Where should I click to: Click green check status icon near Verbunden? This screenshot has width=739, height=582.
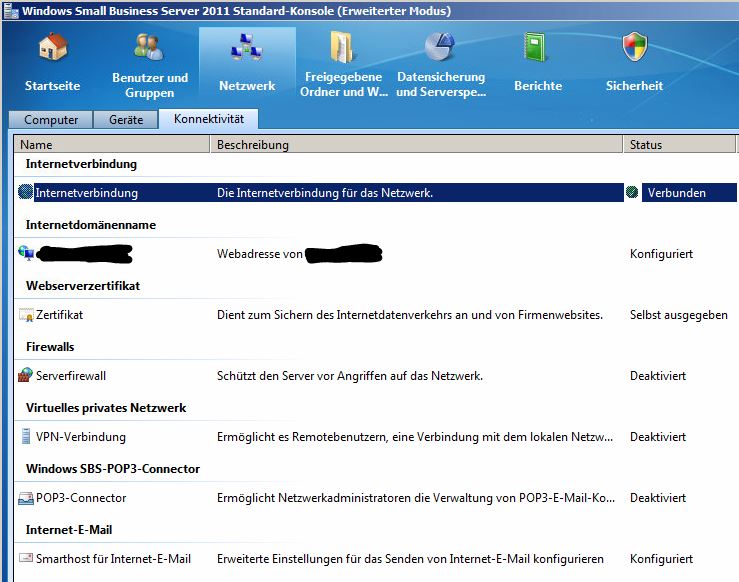click(632, 192)
